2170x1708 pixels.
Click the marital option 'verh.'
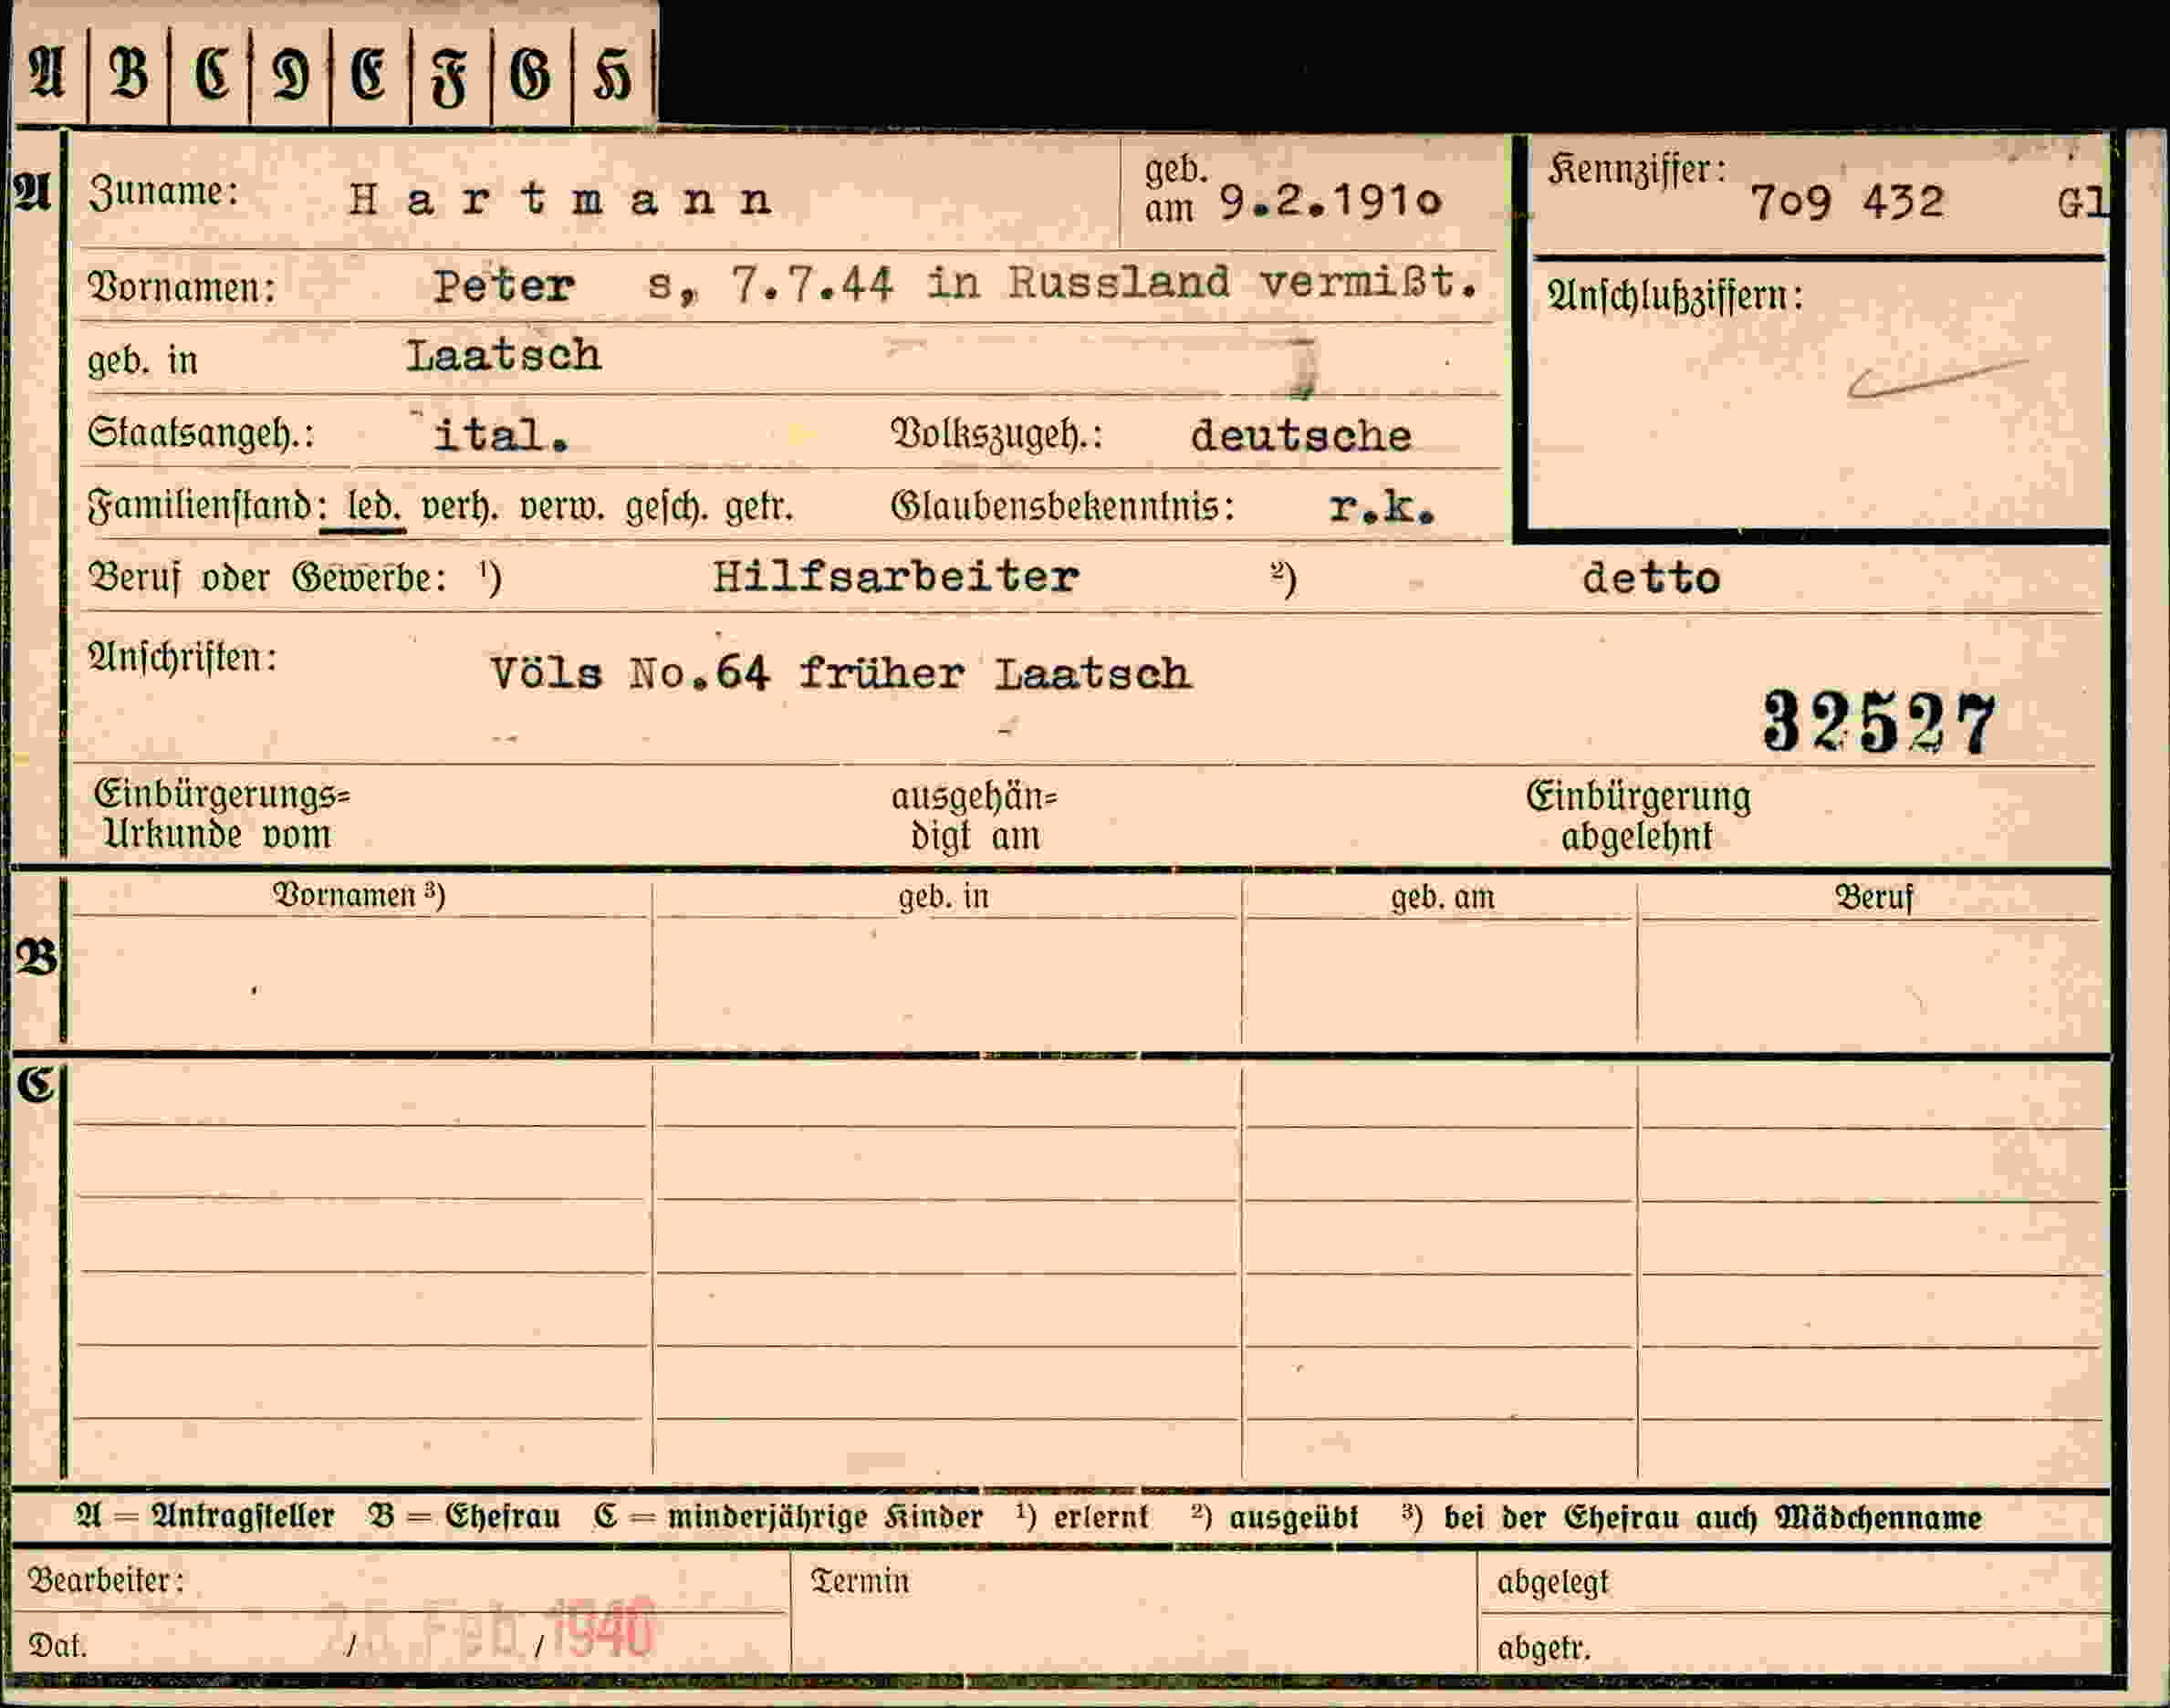coord(459,508)
